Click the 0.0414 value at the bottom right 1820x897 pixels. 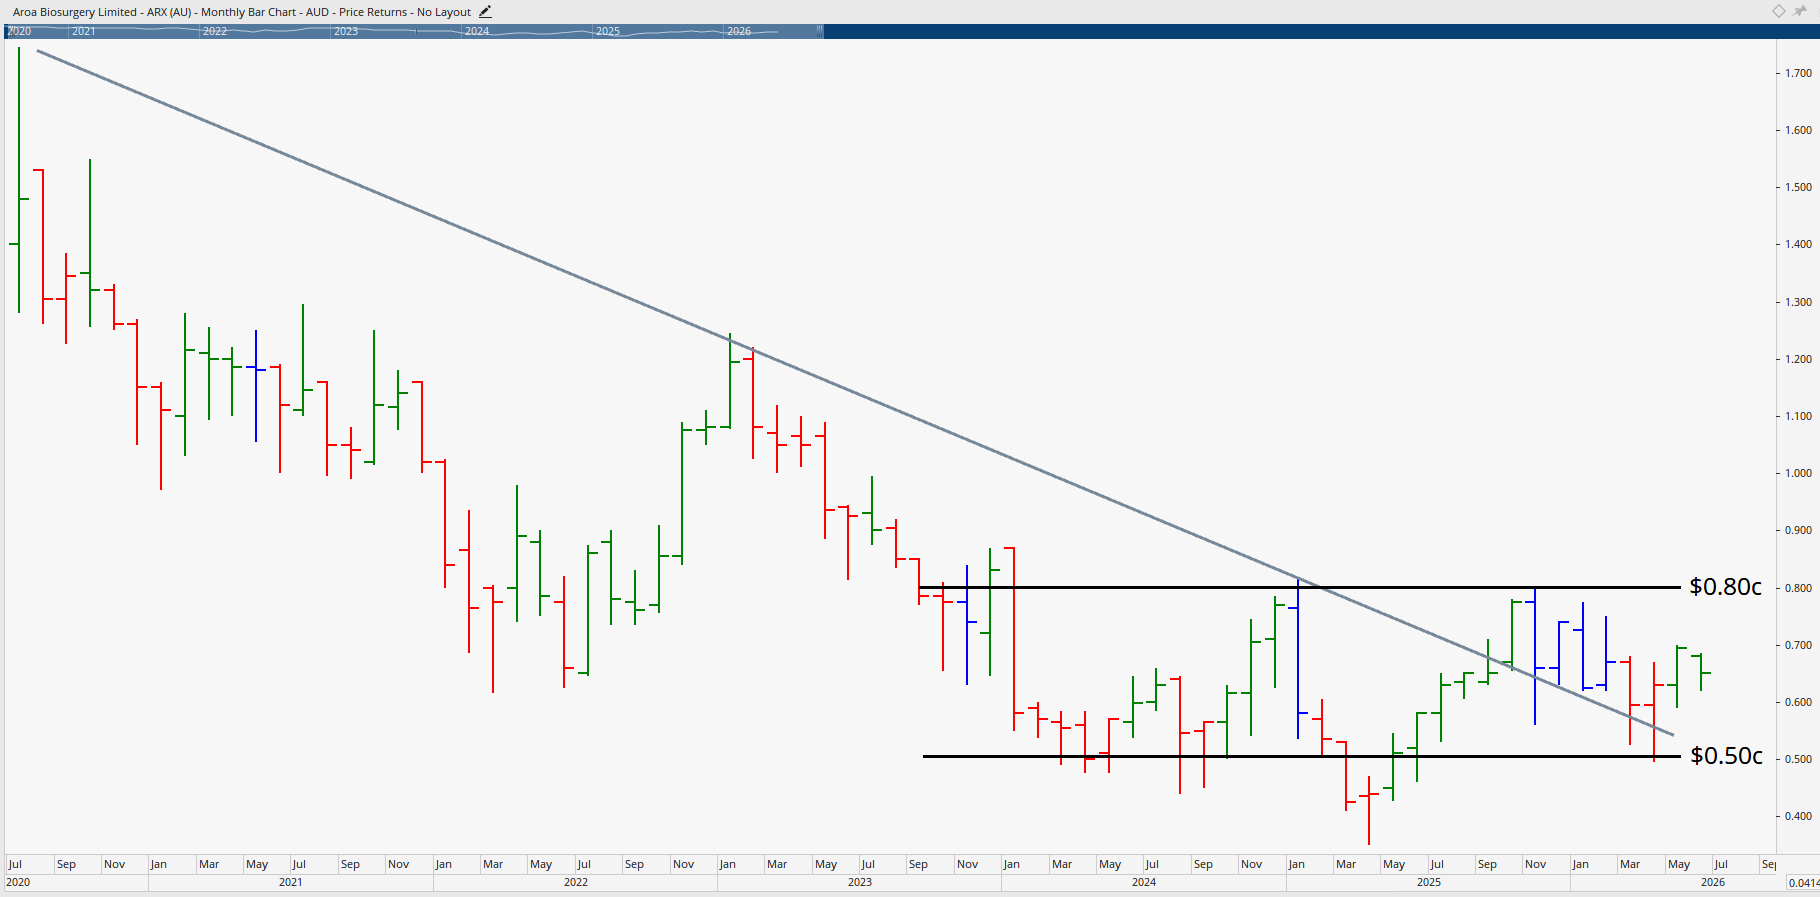(x=1803, y=883)
